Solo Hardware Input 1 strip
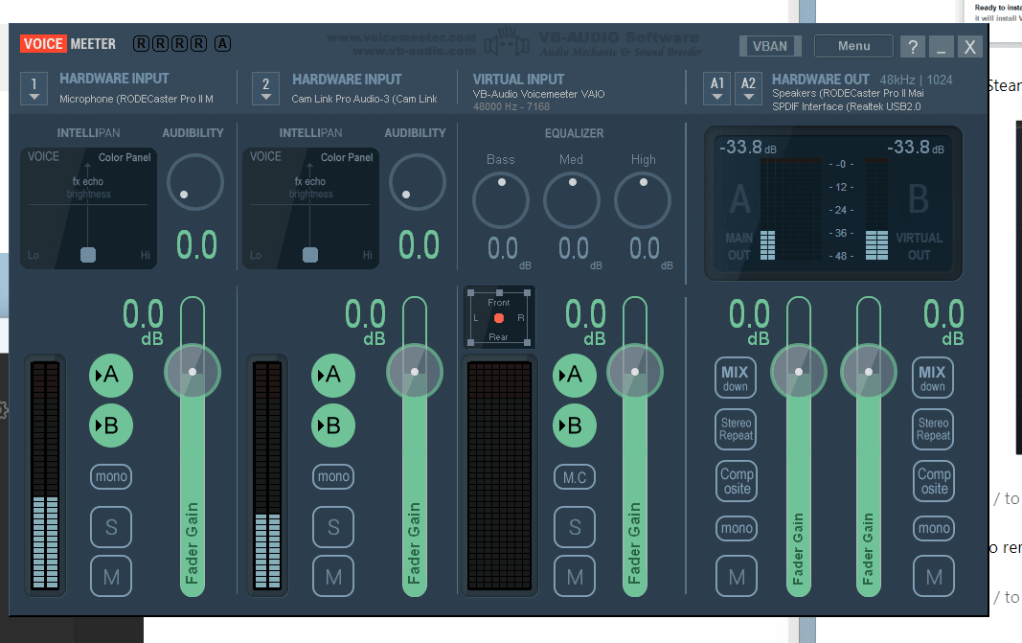Screen dimensions: 1022x643 111,526
